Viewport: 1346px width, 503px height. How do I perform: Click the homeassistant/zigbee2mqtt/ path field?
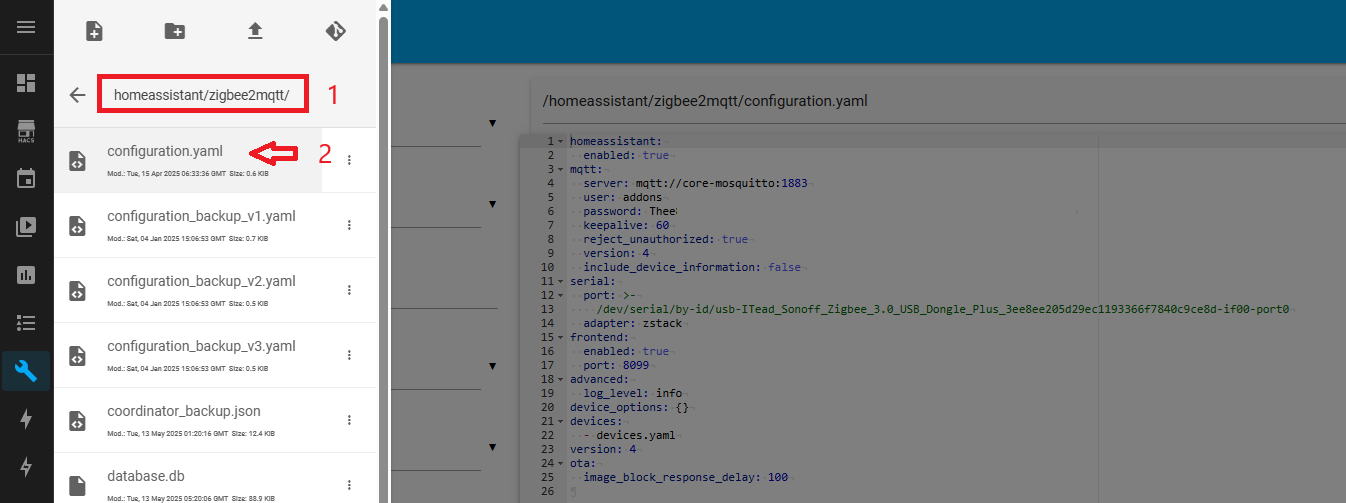click(x=202, y=95)
